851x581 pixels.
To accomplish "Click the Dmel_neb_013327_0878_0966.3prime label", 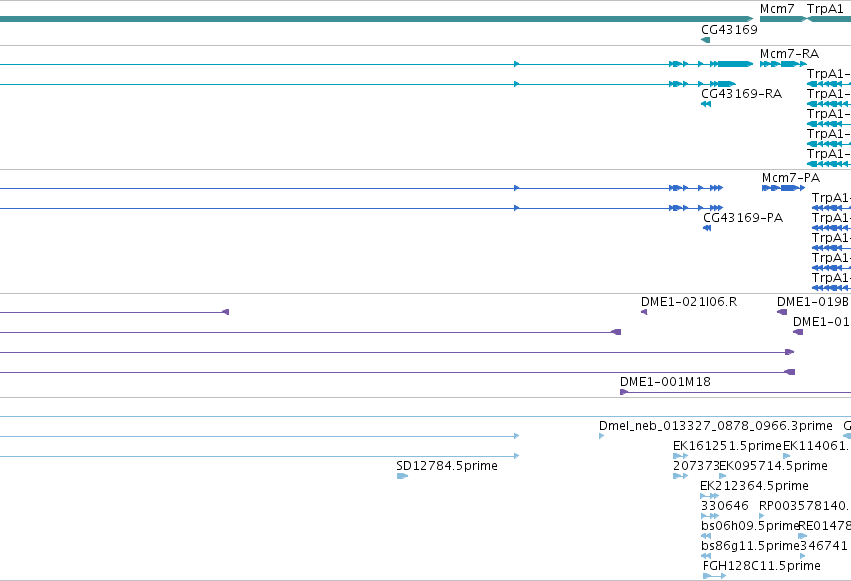I will coord(715,426).
